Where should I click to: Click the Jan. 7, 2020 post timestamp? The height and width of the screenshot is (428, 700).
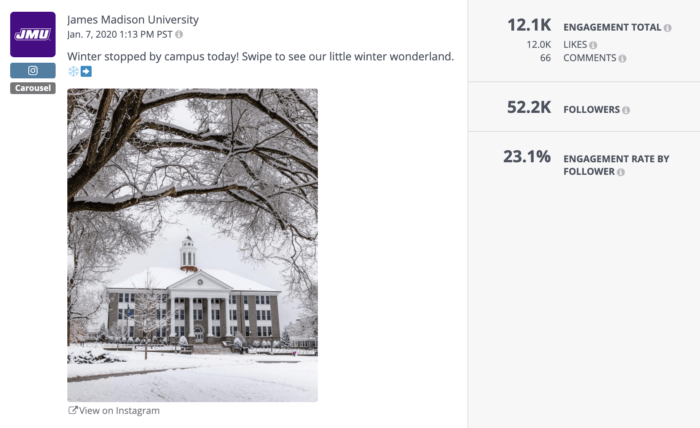point(119,35)
